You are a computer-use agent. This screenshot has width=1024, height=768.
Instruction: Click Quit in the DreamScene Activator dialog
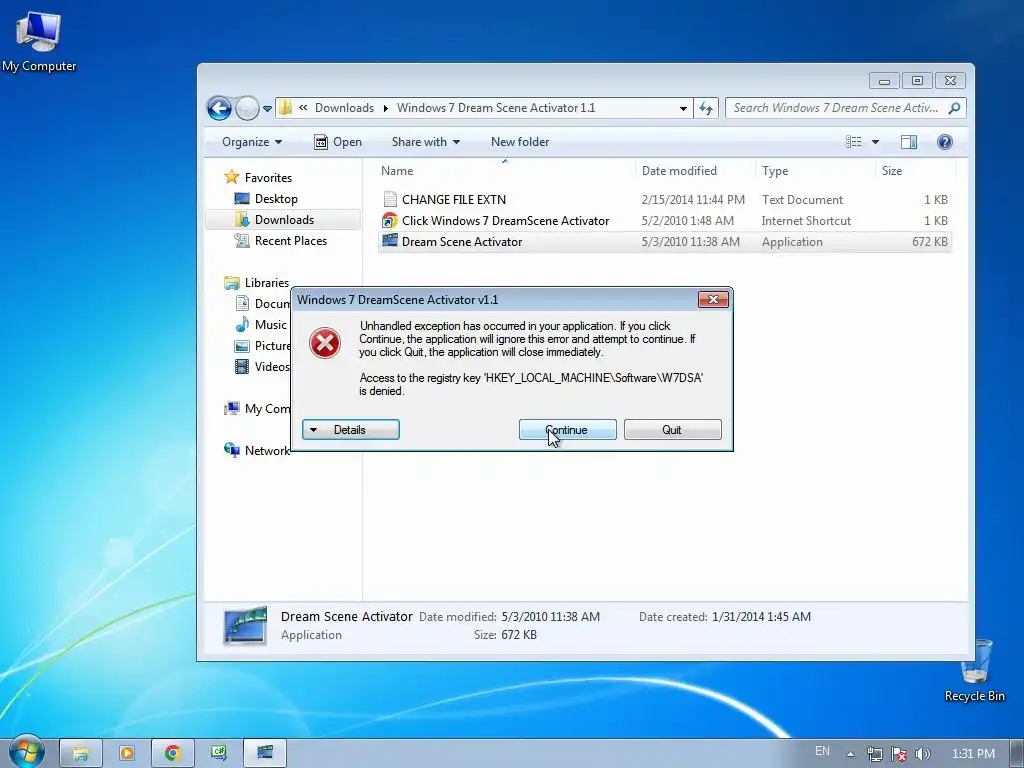click(672, 430)
